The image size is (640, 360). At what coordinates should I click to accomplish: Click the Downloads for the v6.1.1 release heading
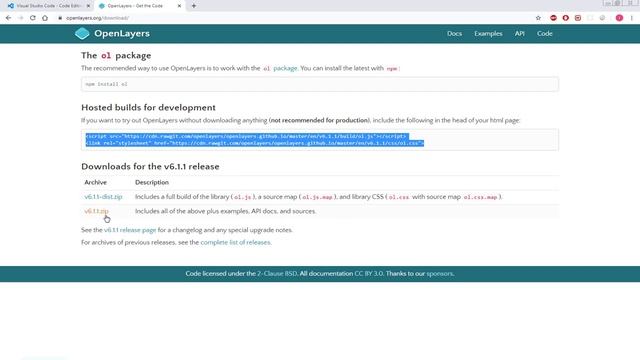click(150, 167)
